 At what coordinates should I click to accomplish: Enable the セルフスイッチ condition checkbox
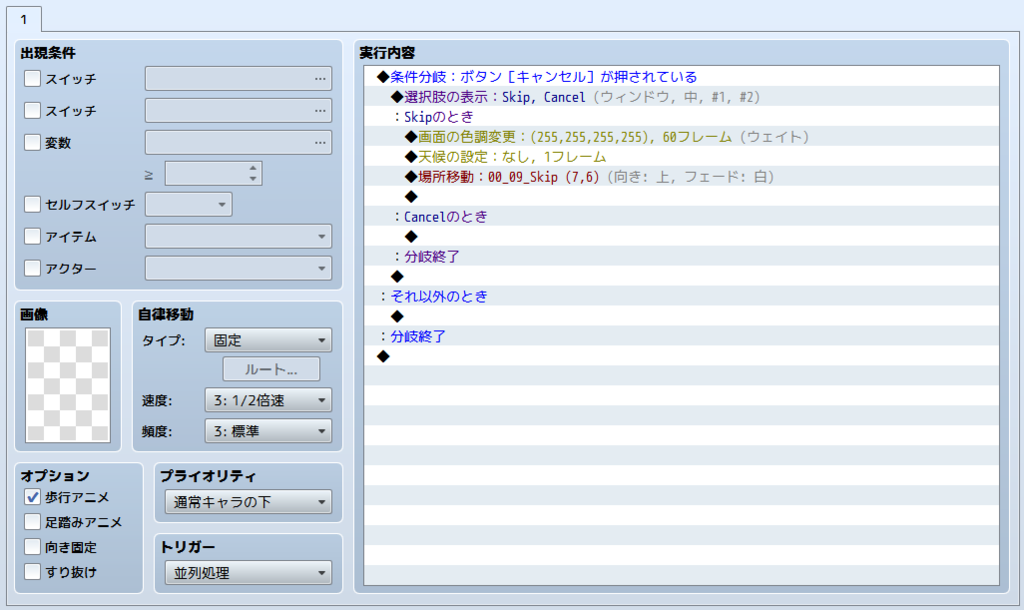click(32, 204)
